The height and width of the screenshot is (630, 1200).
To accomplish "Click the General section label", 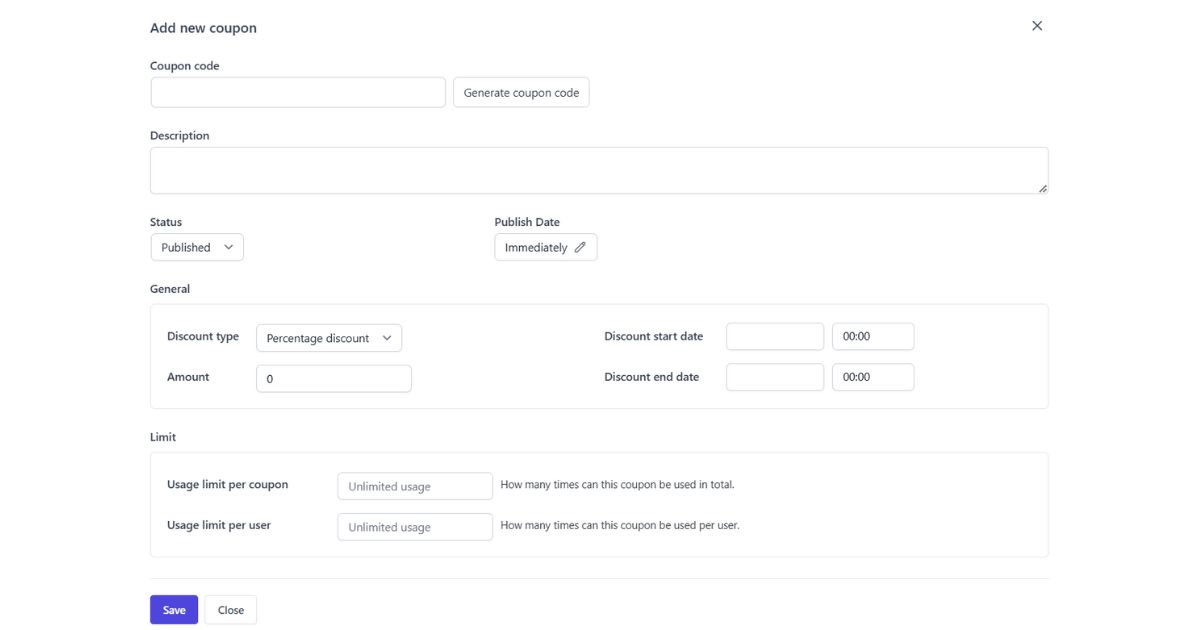I will [169, 288].
